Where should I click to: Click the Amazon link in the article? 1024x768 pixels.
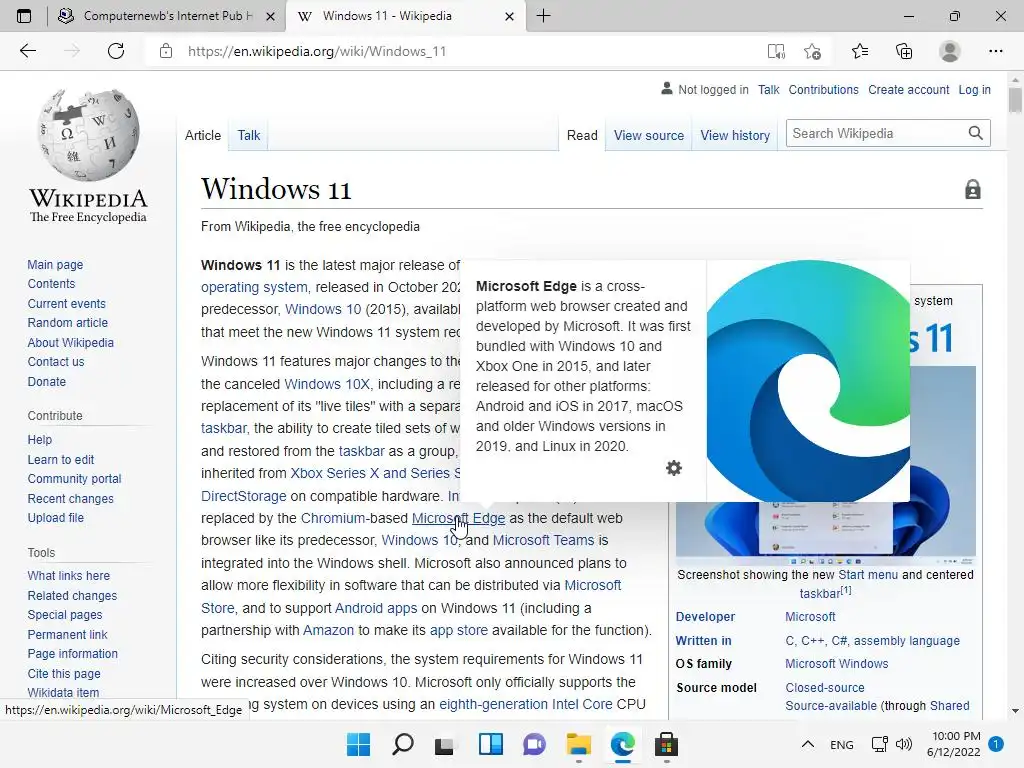click(328, 630)
